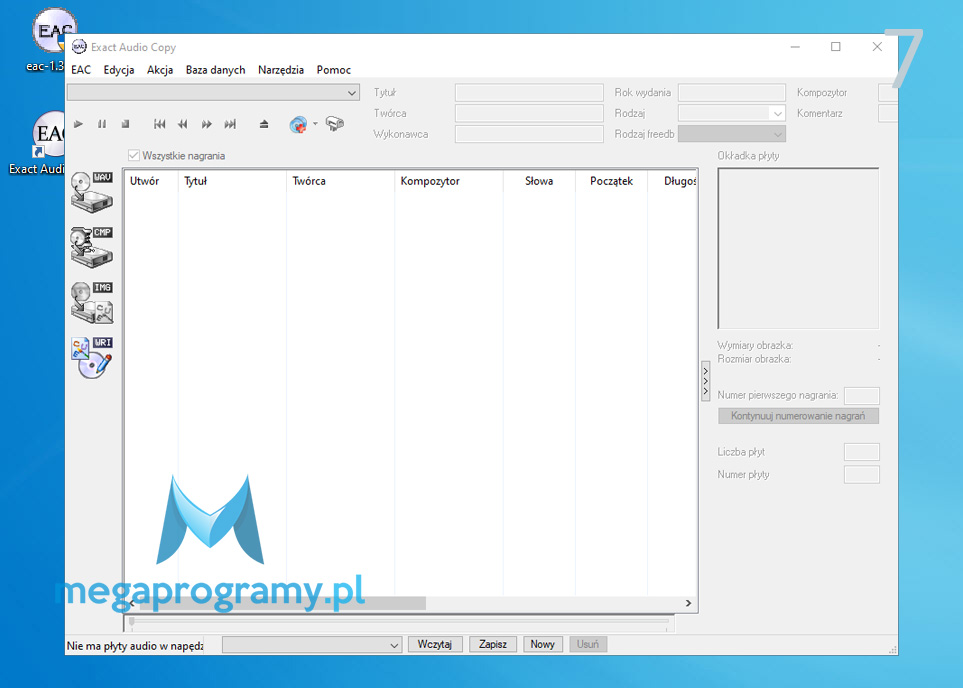Toggle the Wszystkie nagrania checkbox
This screenshot has width=963, height=688.
(x=134, y=156)
